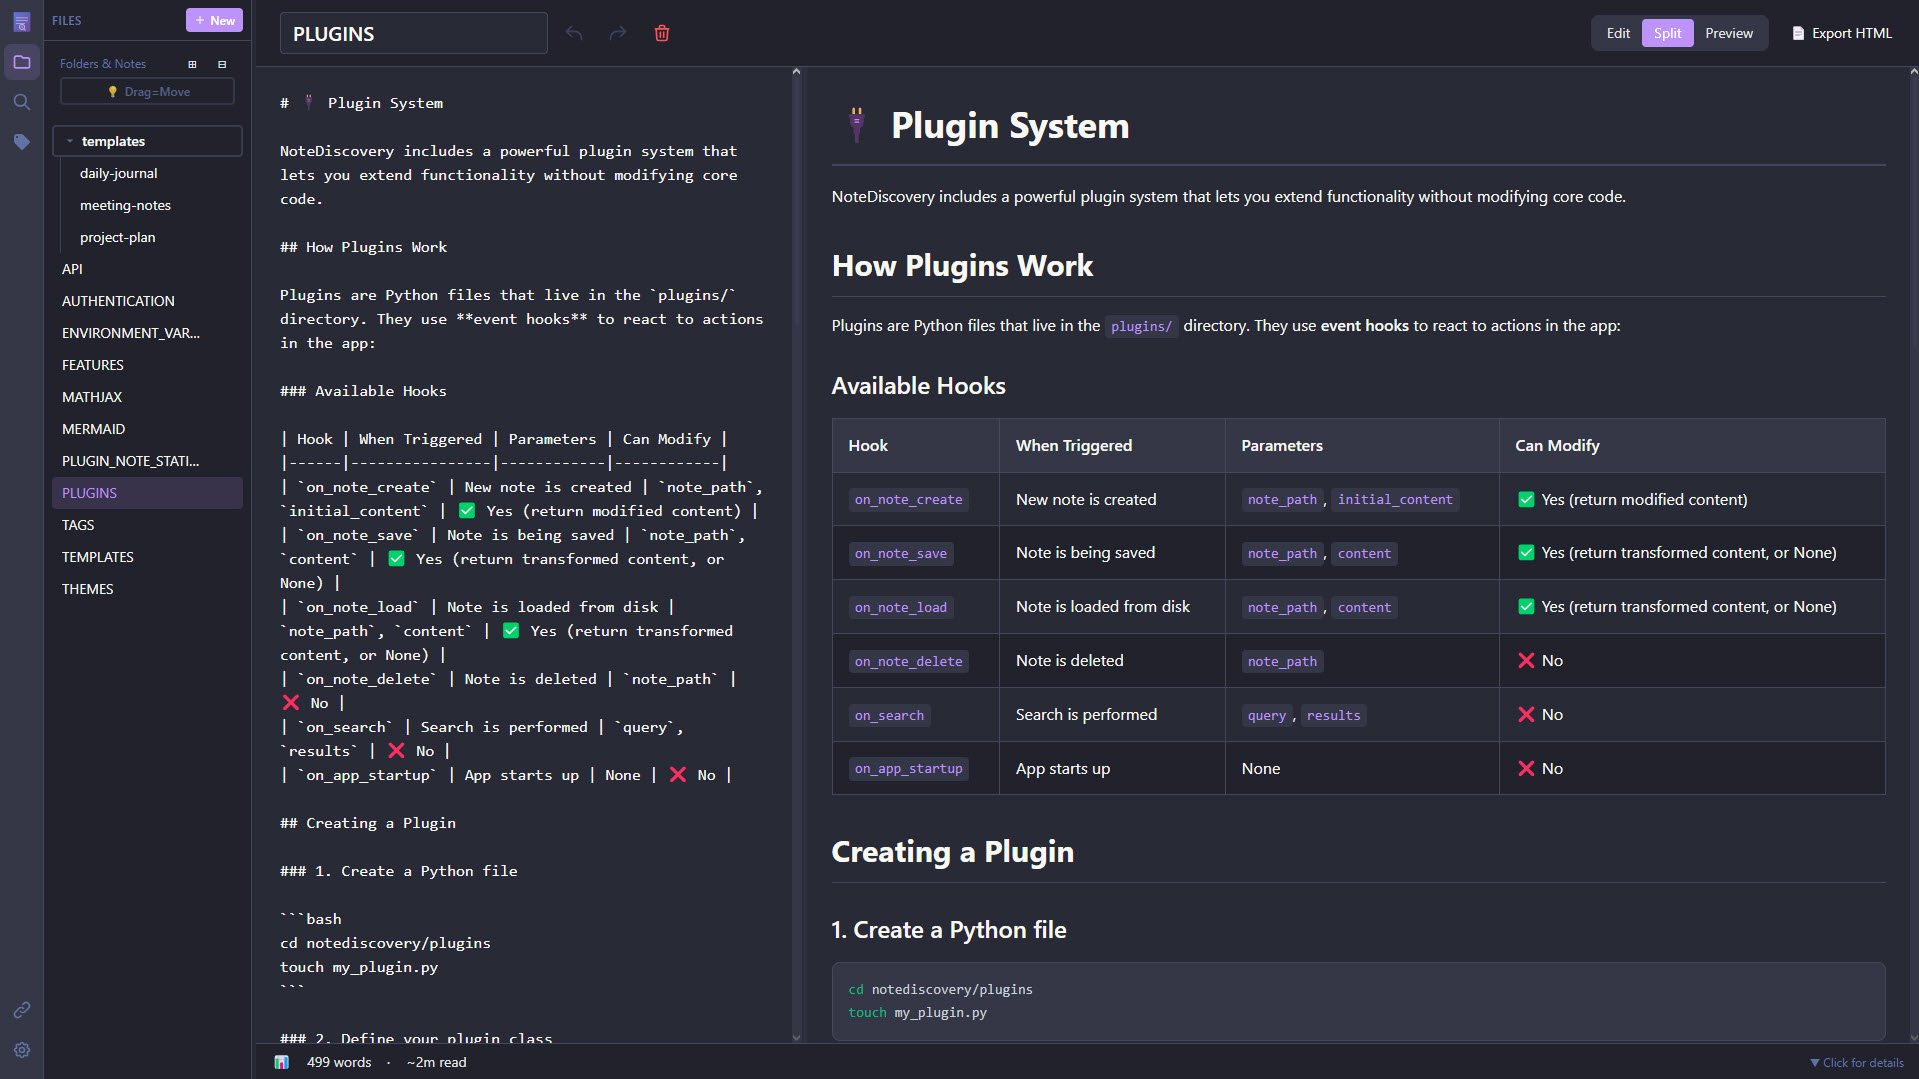1919x1079 pixels.
Task: Click the Export HTML document icon
Action: click(1798, 33)
